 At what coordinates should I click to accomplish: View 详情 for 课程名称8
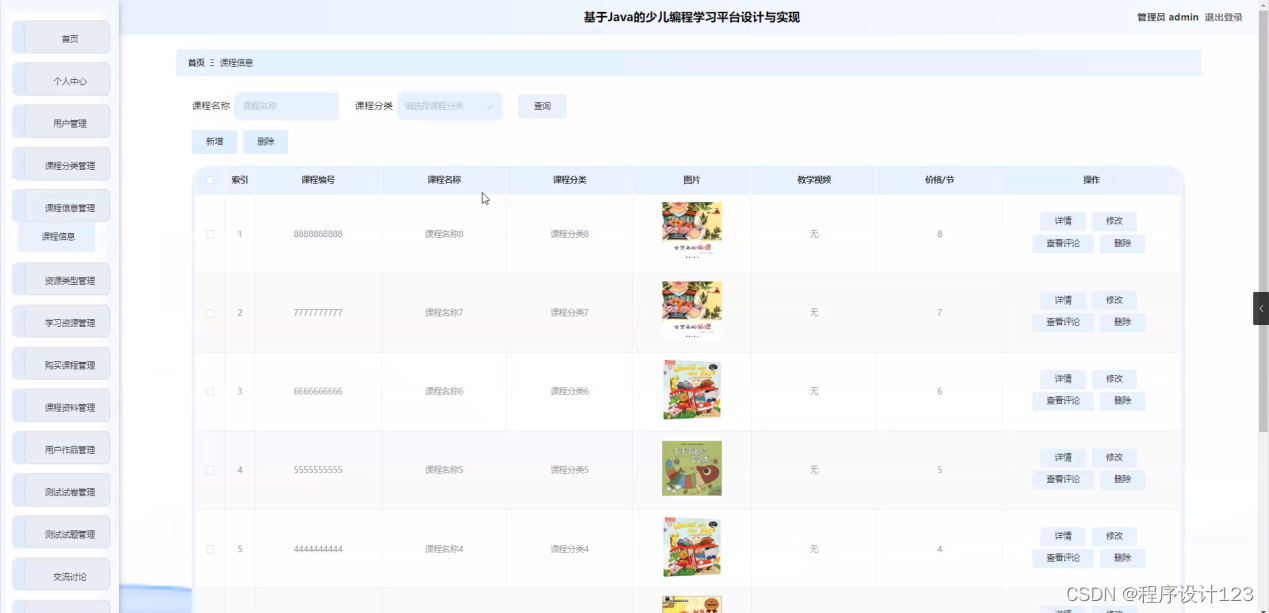(1063, 221)
